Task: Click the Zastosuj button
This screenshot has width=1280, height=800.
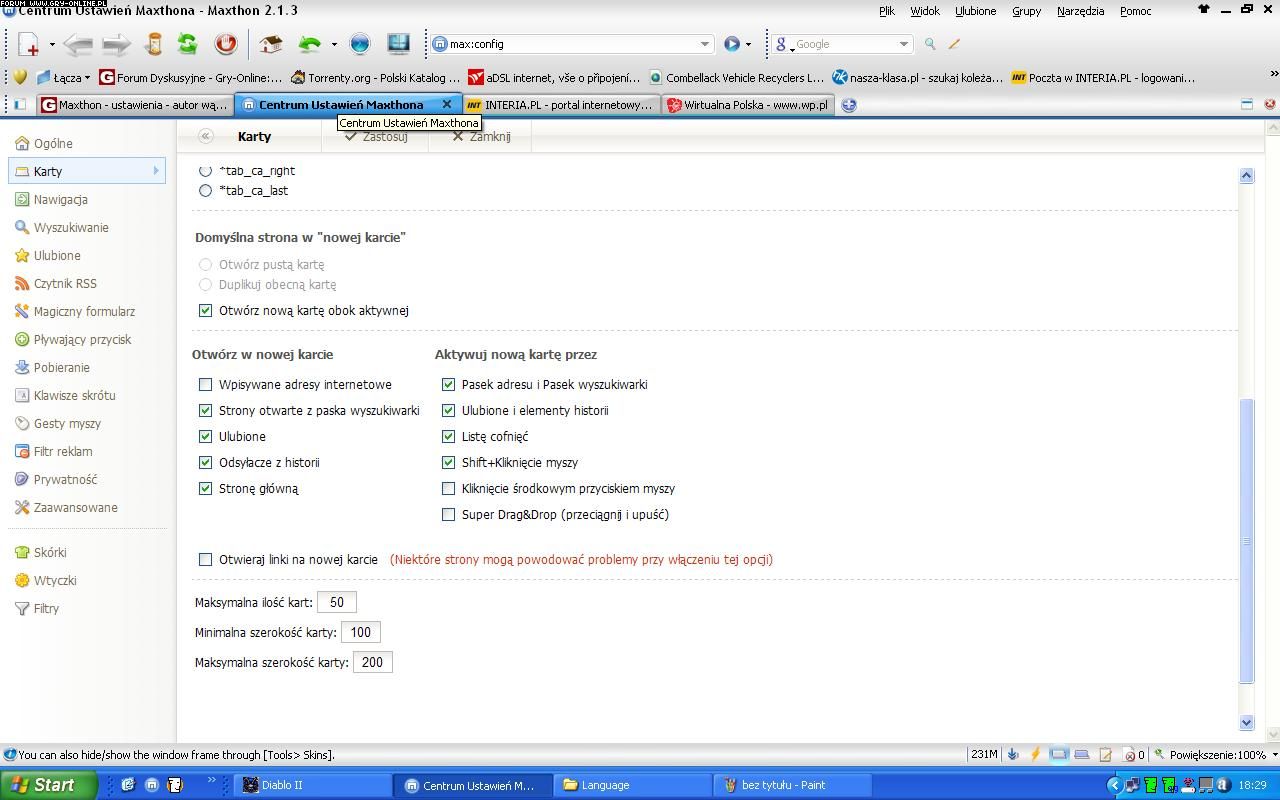Action: 375,137
